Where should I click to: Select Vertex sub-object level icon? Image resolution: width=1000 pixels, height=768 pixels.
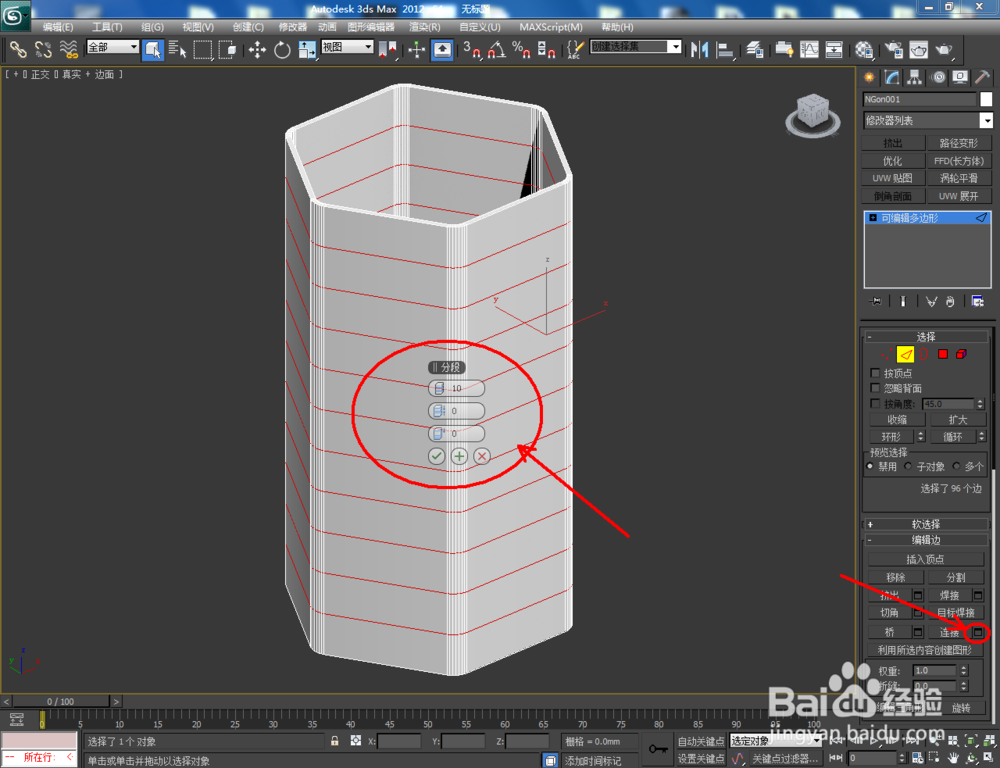pos(886,354)
